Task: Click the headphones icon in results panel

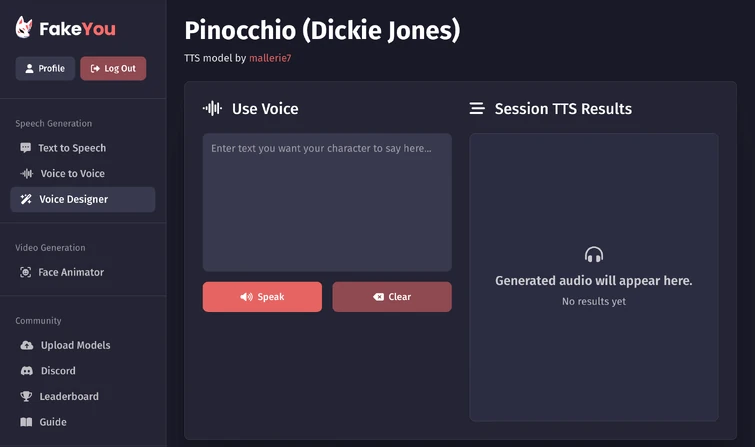Action: 594,255
